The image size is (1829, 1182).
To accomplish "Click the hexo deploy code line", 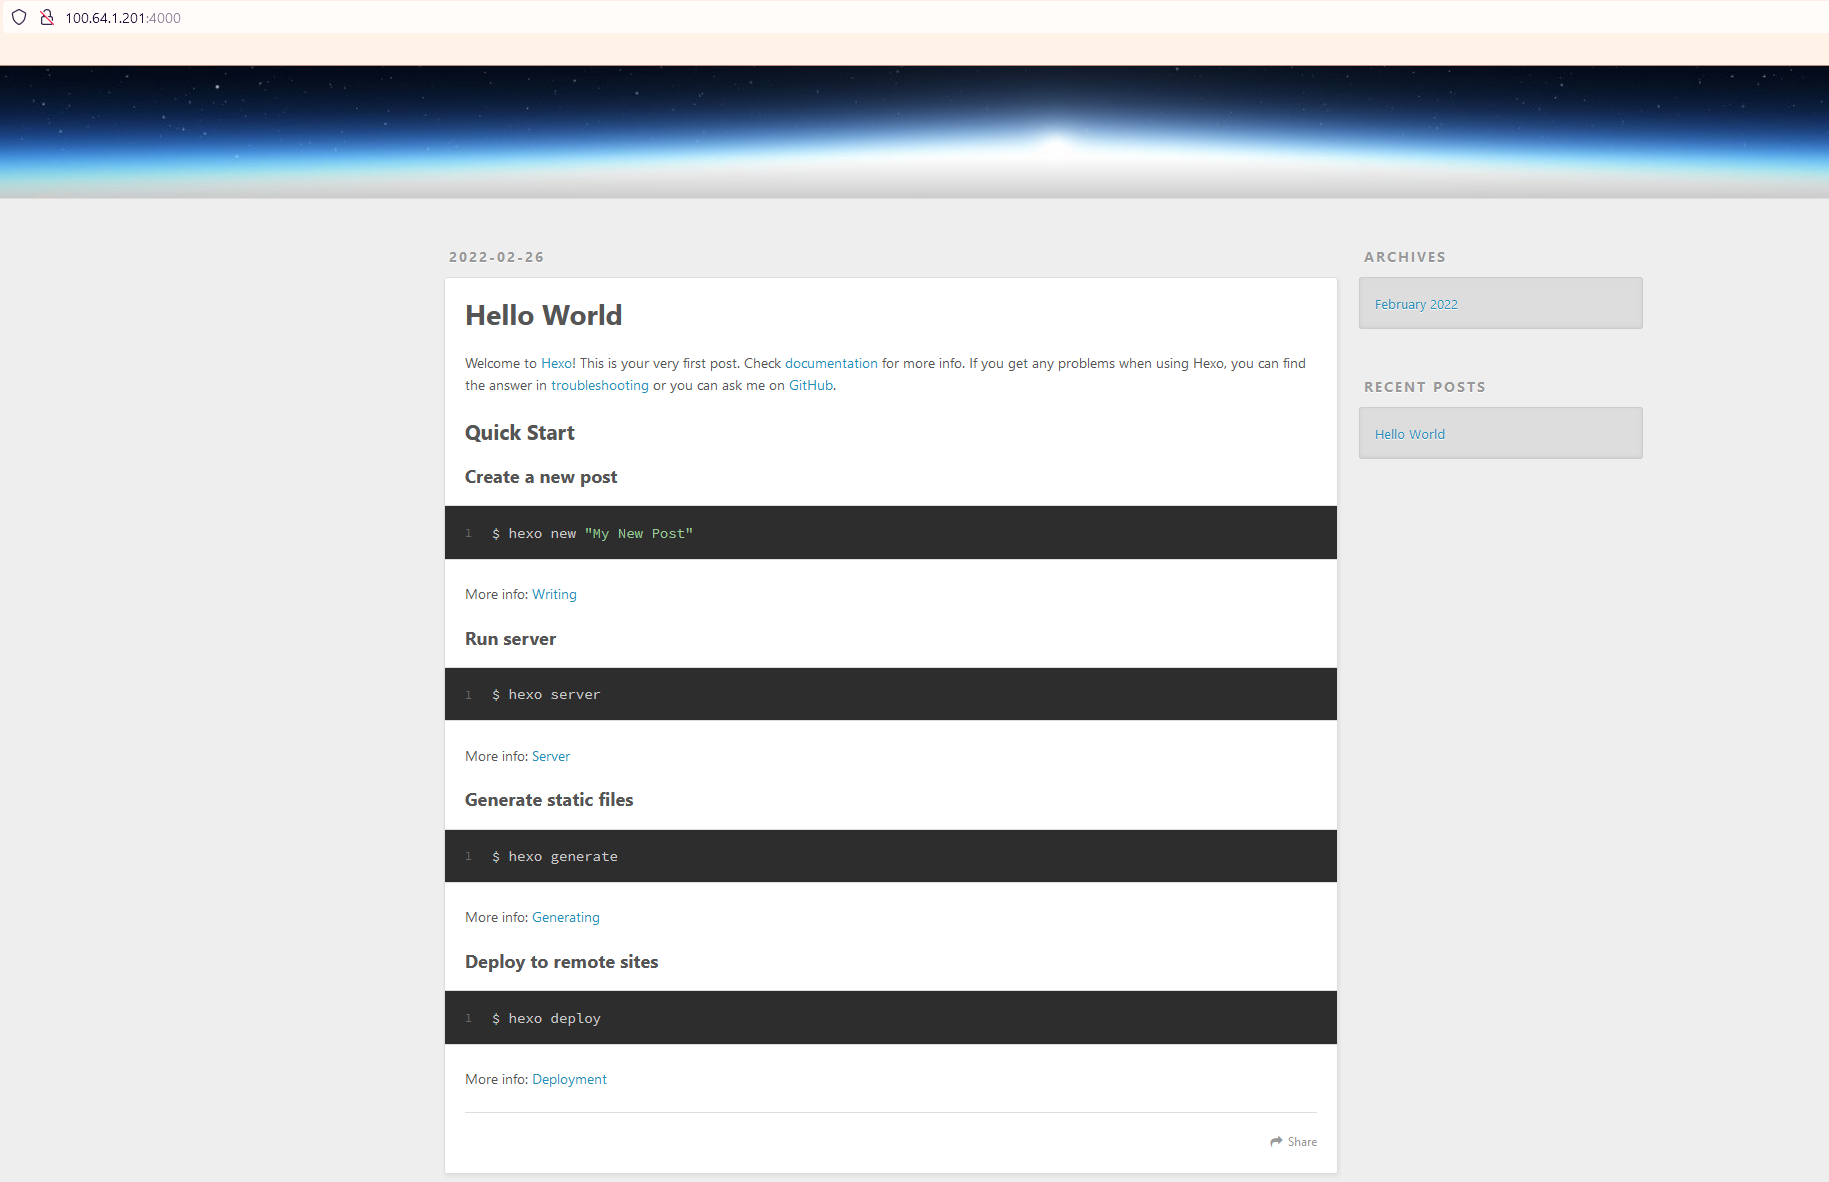I will (546, 1018).
